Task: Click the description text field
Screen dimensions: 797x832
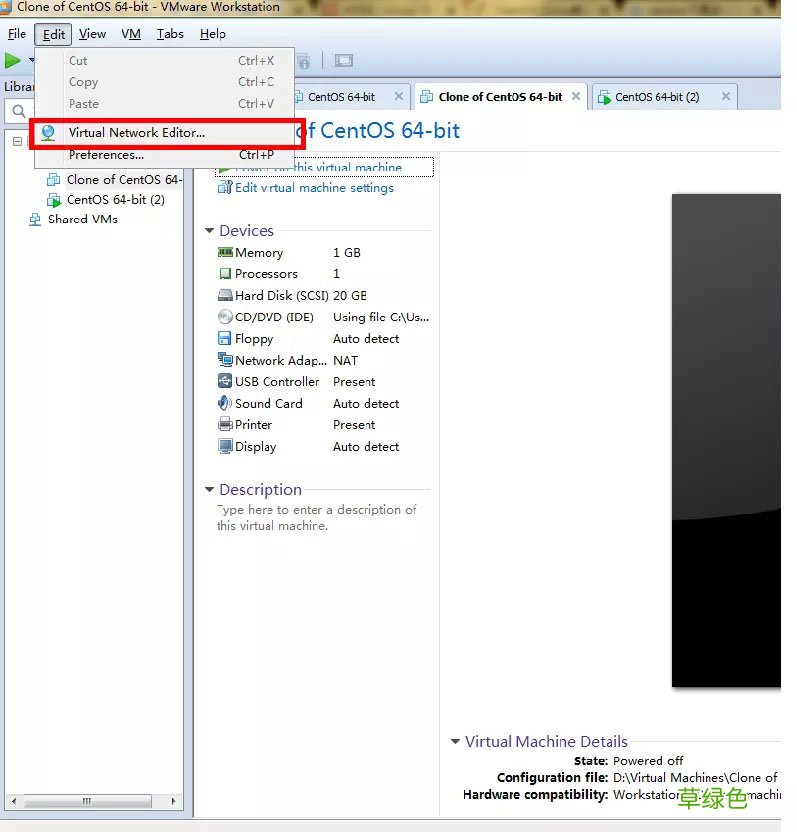Action: 317,518
